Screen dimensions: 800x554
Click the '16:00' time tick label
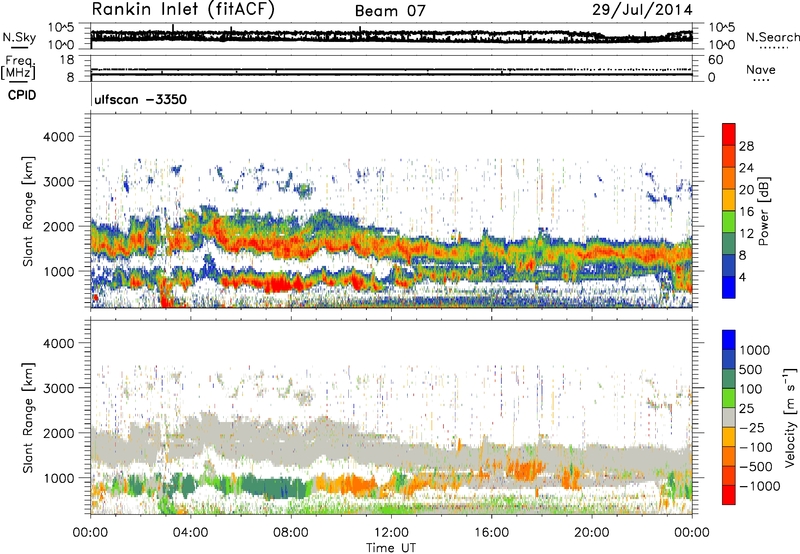click(491, 533)
